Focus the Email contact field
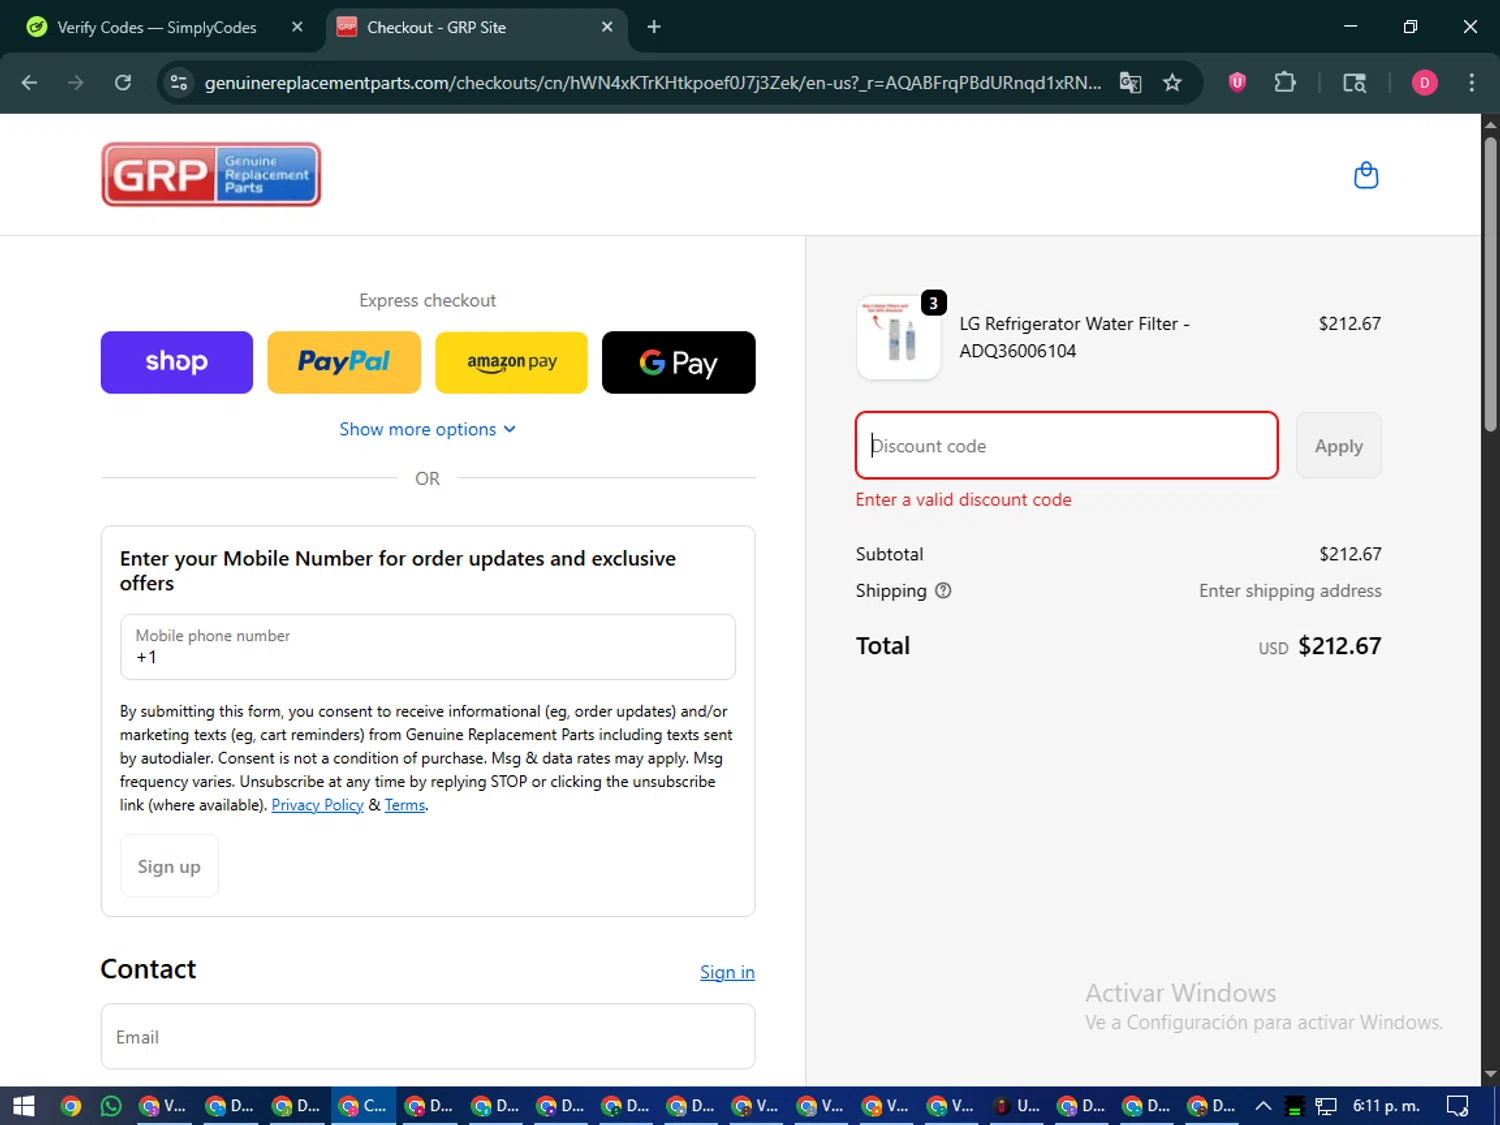The height and width of the screenshot is (1125, 1500). pos(428,1037)
